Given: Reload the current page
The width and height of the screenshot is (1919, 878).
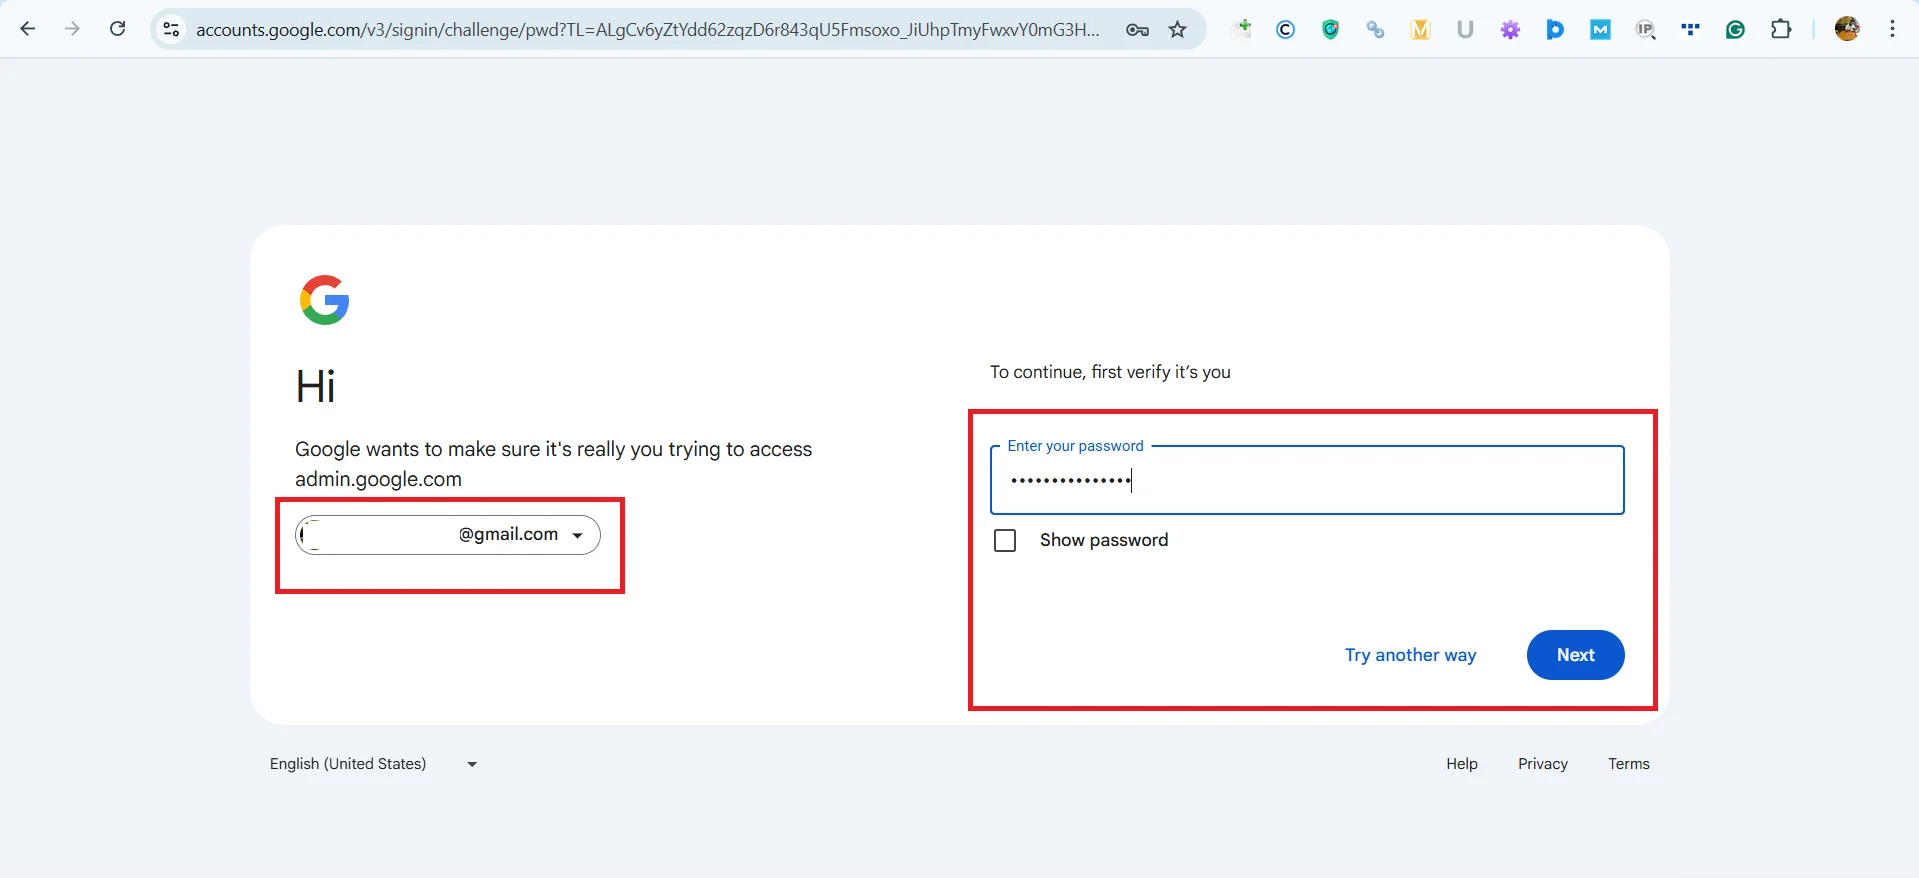Looking at the screenshot, I should (x=117, y=29).
